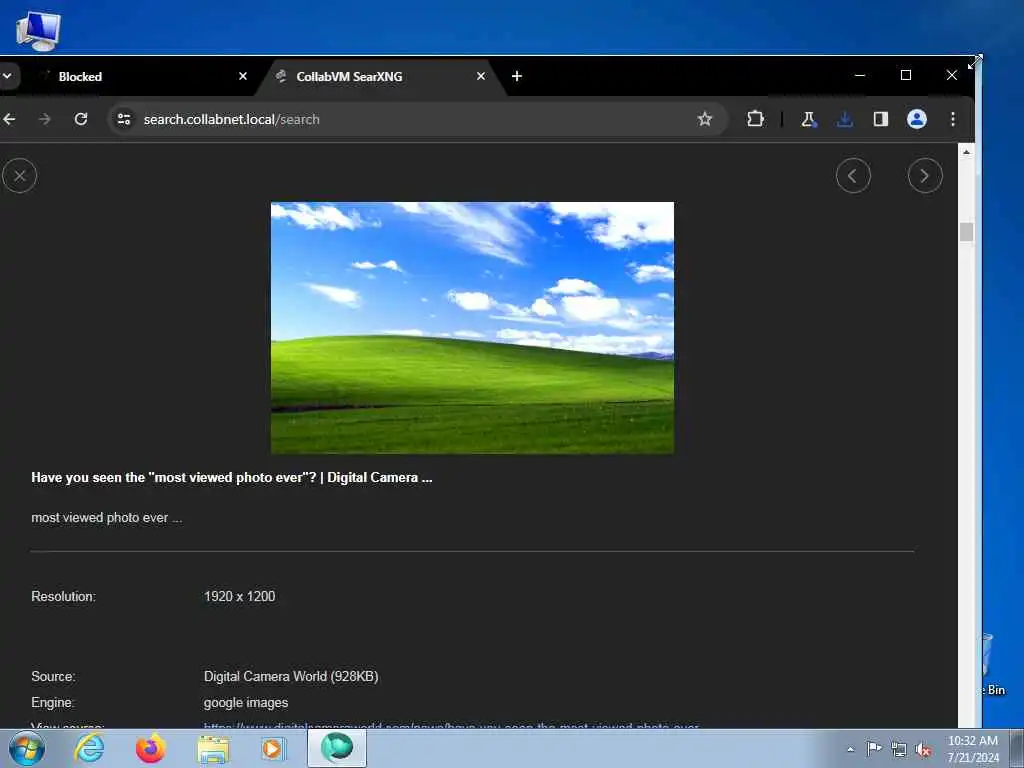Click 'Digital Camera World (928KB)' text
The width and height of the screenshot is (1024, 768).
291,676
